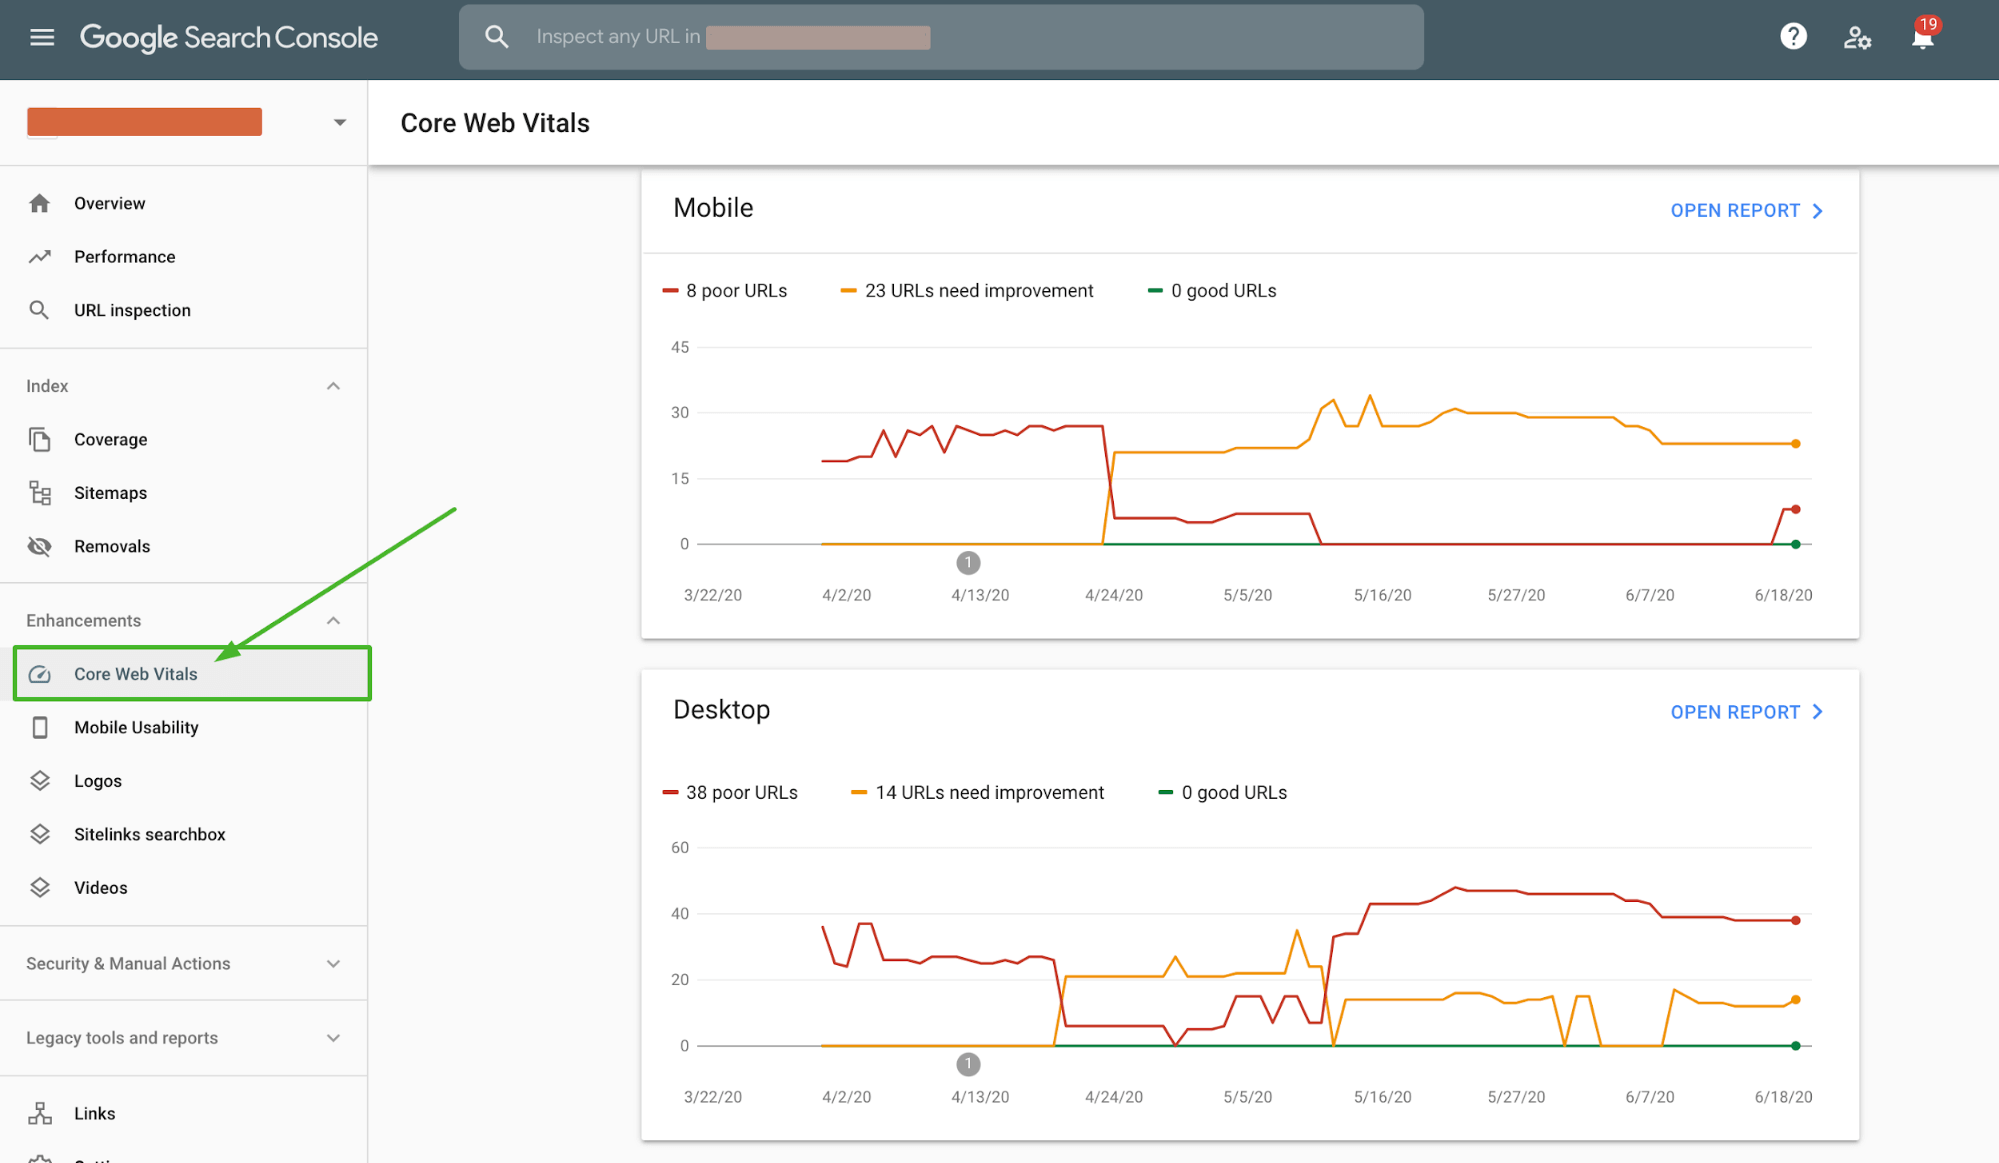Click the help question mark button
Screen dimensions: 1999x1163
(1796, 37)
